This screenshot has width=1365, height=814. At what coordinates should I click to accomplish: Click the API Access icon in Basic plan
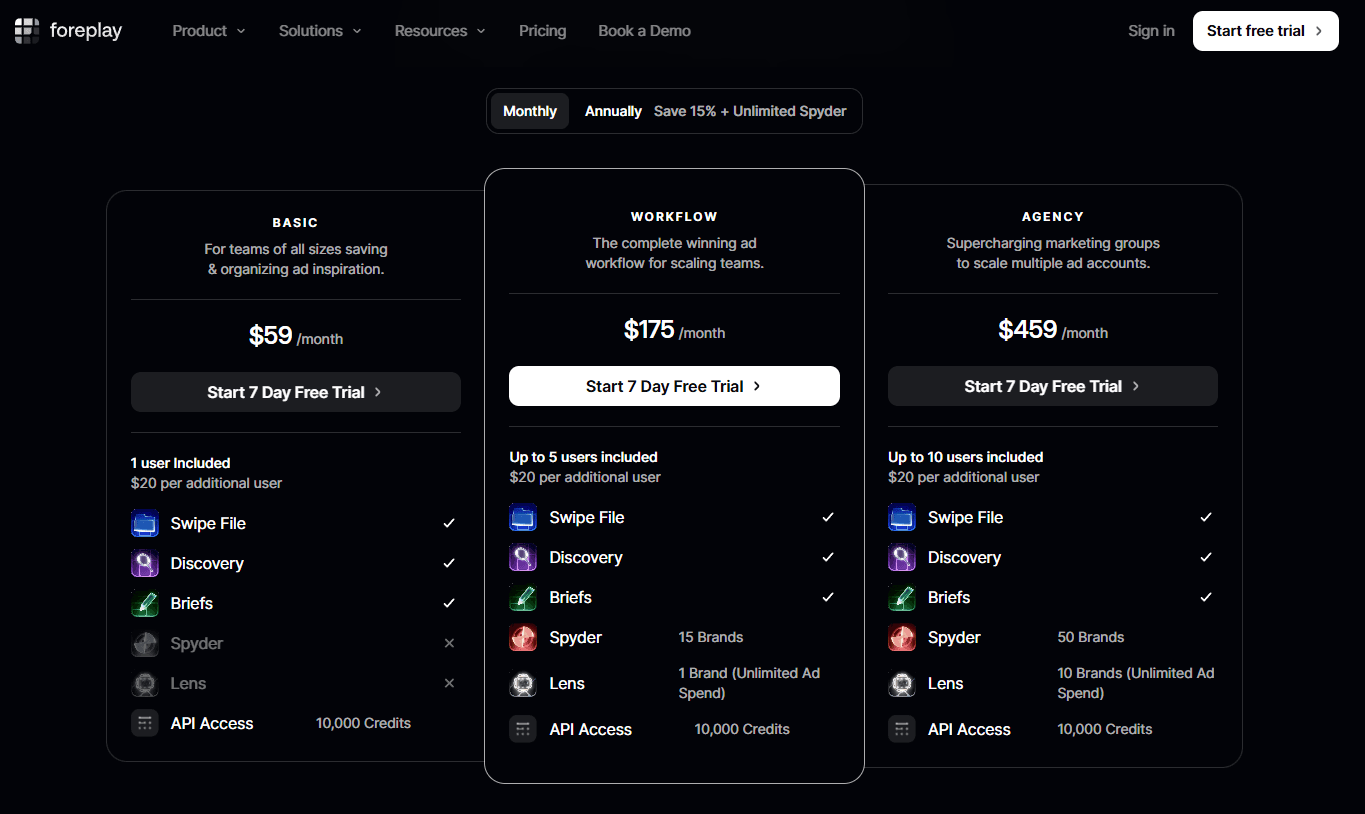pyautogui.click(x=145, y=723)
